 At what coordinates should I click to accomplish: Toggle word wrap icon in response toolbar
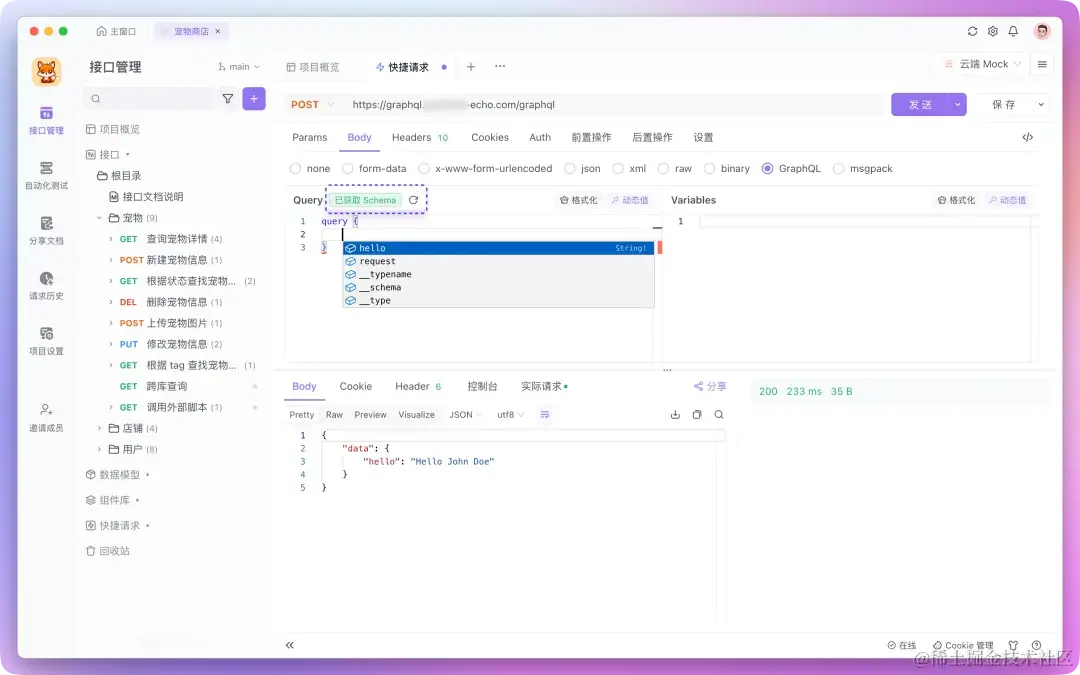click(x=545, y=415)
